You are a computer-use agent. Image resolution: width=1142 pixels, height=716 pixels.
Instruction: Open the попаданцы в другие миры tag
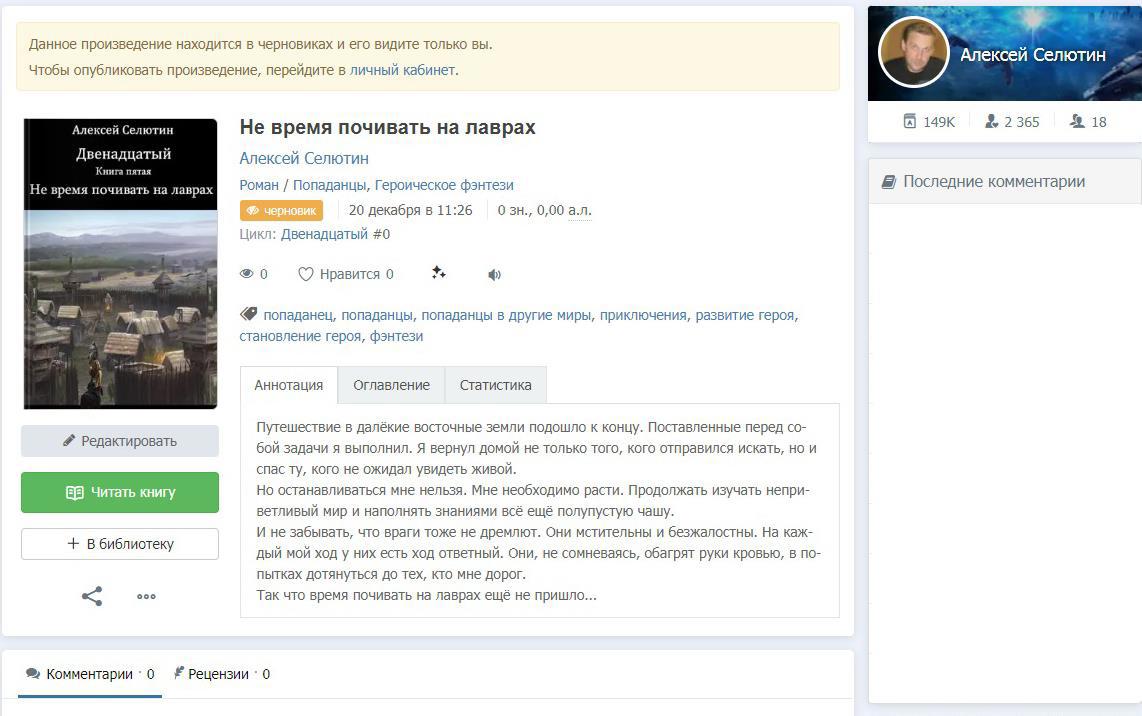click(506, 315)
